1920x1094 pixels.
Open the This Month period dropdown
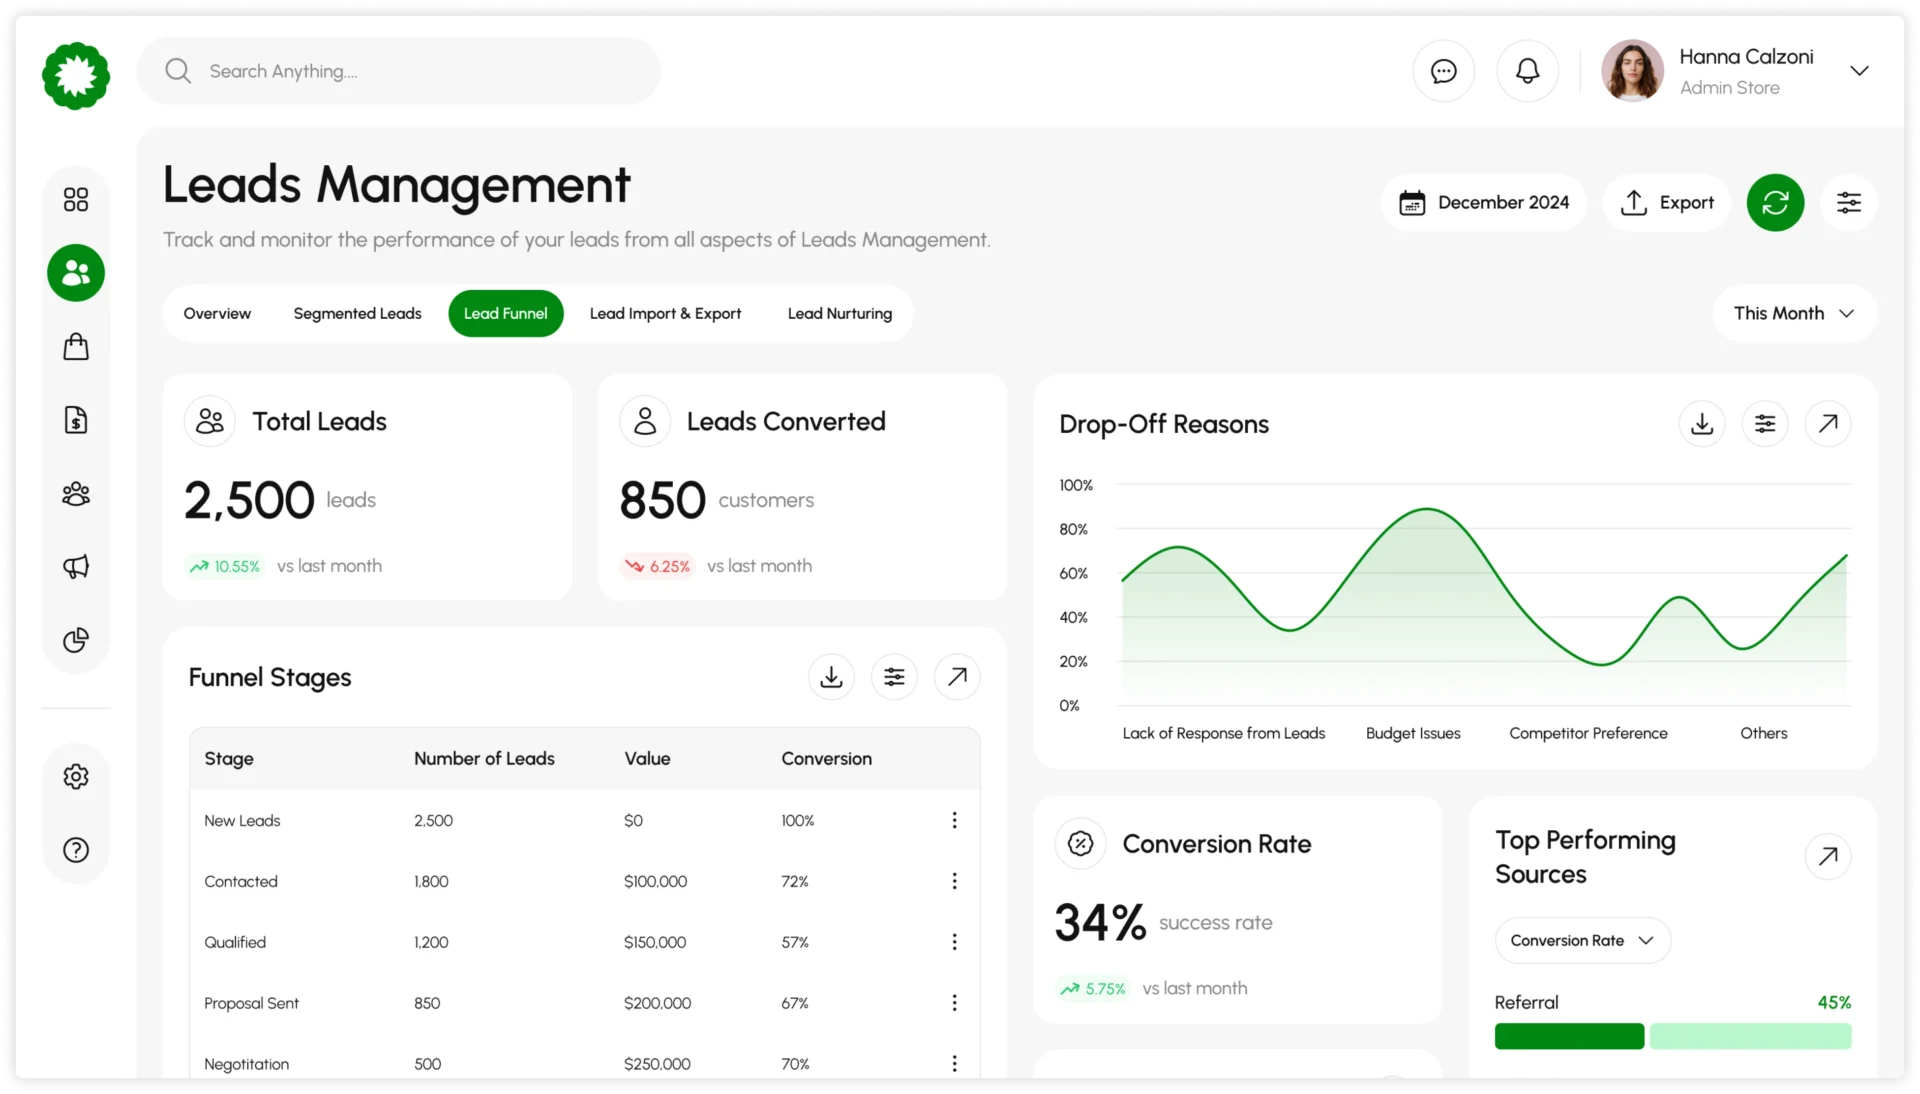1794,313
